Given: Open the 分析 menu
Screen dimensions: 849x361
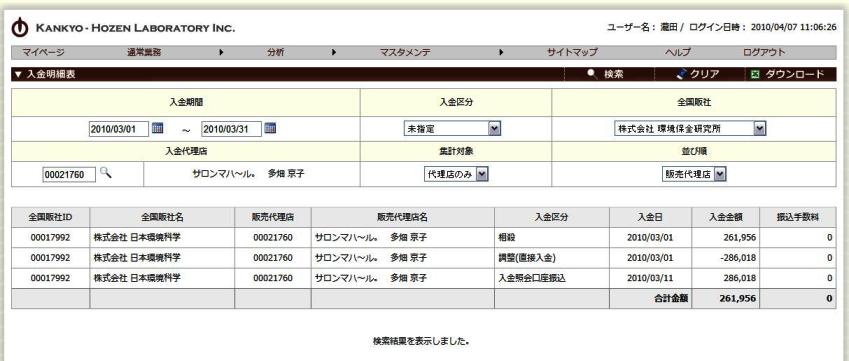Looking at the screenshot, I should point(276,52).
